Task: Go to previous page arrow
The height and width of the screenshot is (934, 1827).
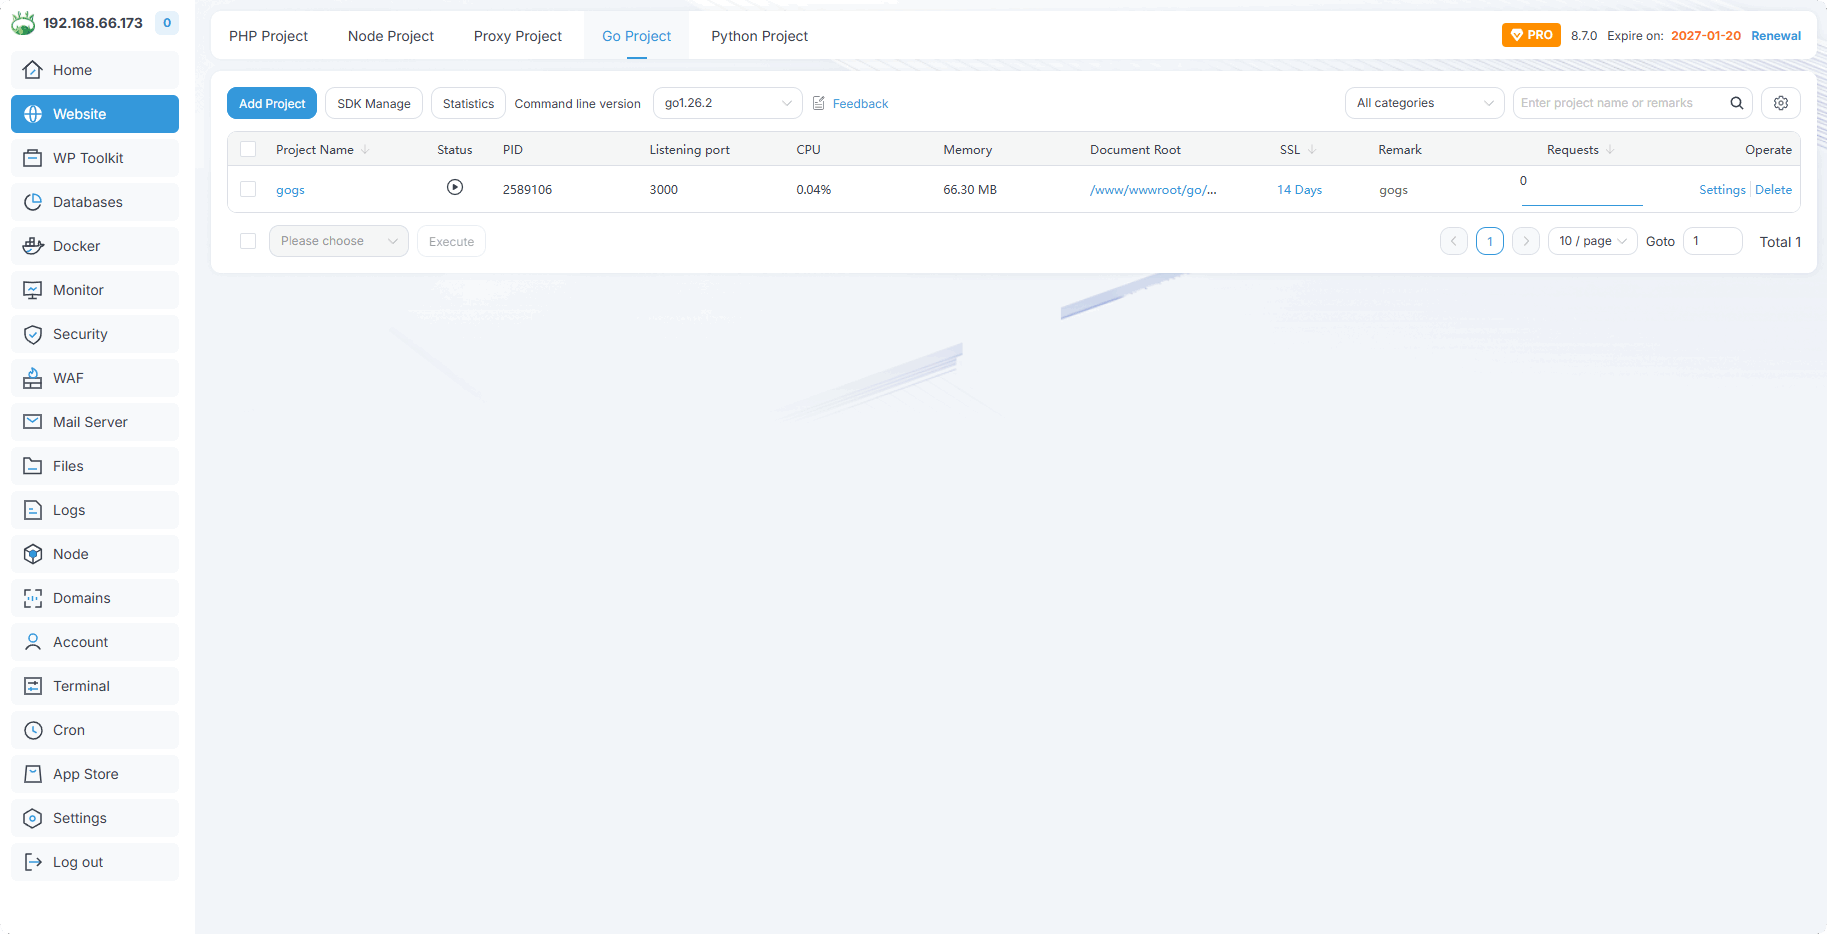Action: pos(1454,241)
